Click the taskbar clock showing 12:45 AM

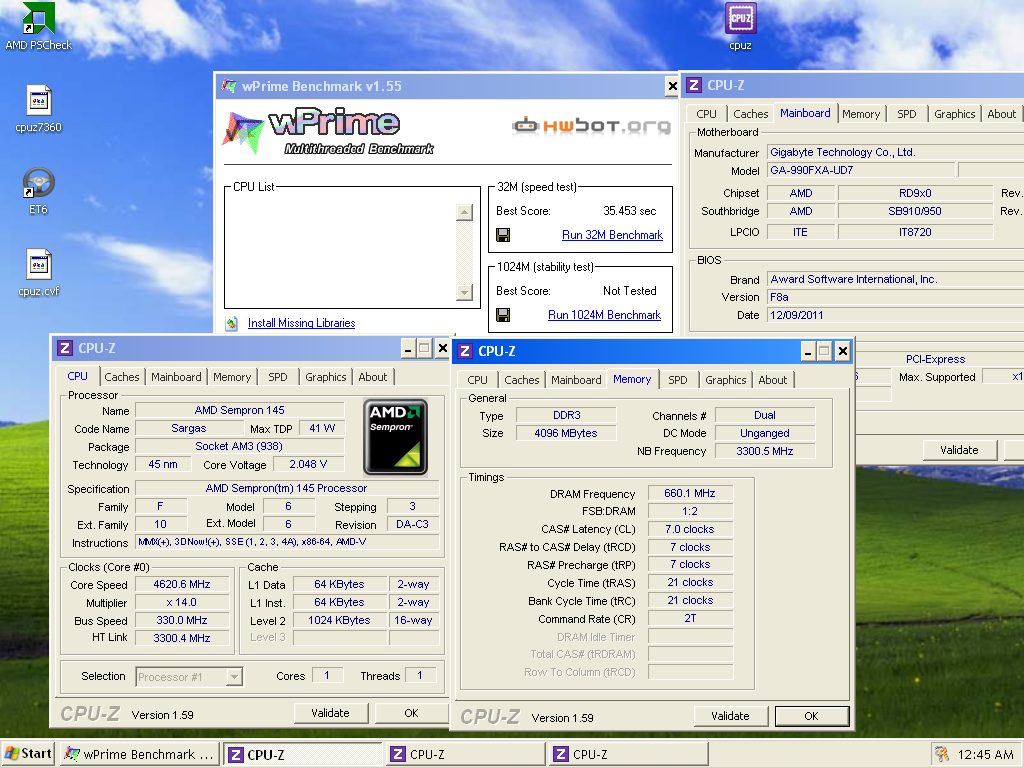pyautogui.click(x=985, y=754)
